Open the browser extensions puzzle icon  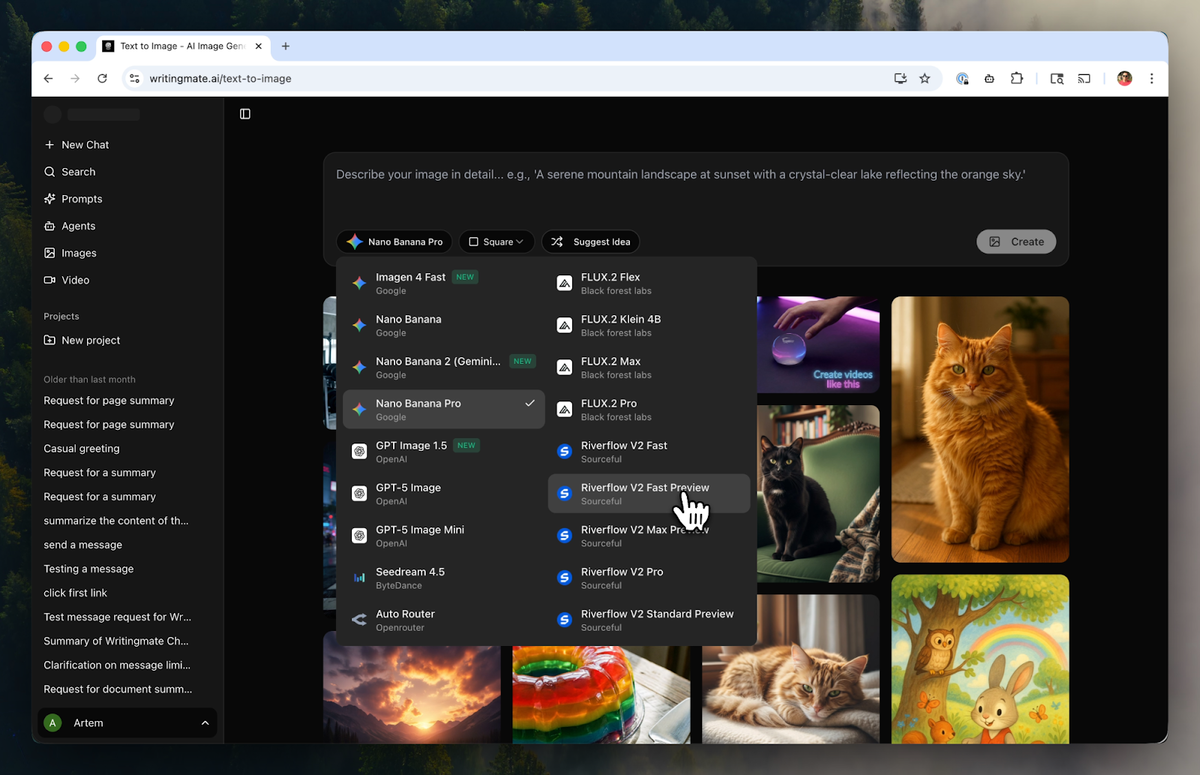pyautogui.click(x=1017, y=78)
